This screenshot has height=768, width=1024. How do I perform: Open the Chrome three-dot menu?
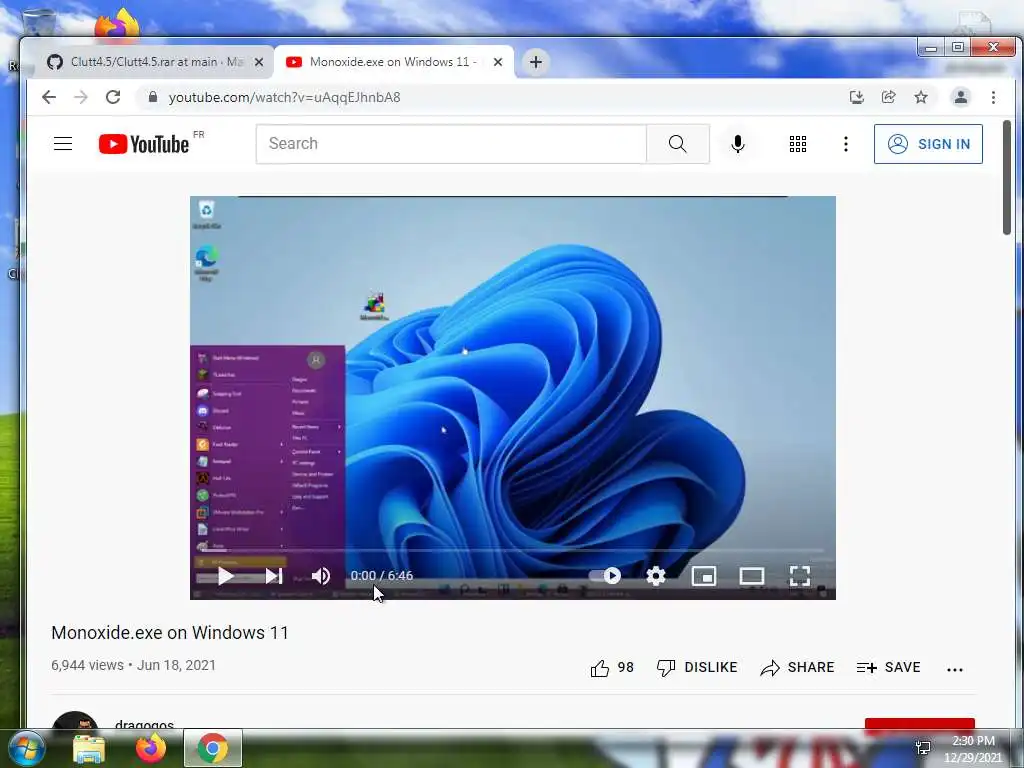pos(993,97)
